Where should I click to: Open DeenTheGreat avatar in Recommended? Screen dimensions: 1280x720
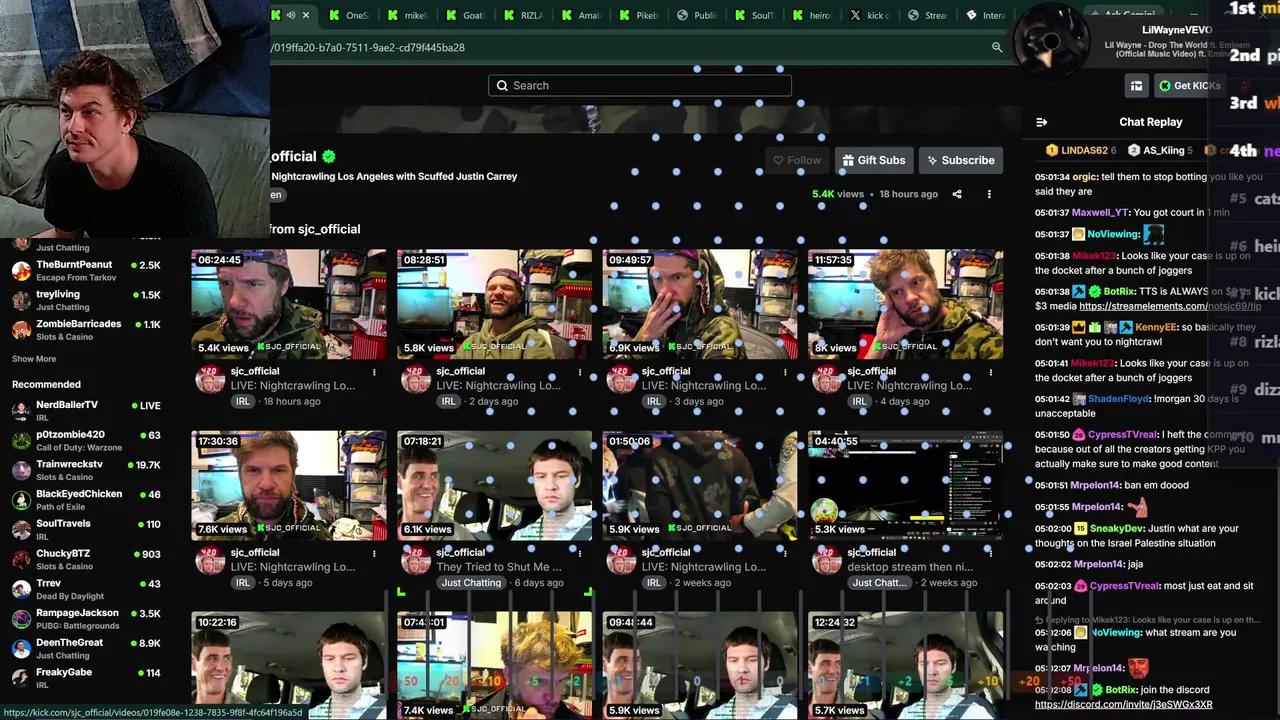pos(21,648)
